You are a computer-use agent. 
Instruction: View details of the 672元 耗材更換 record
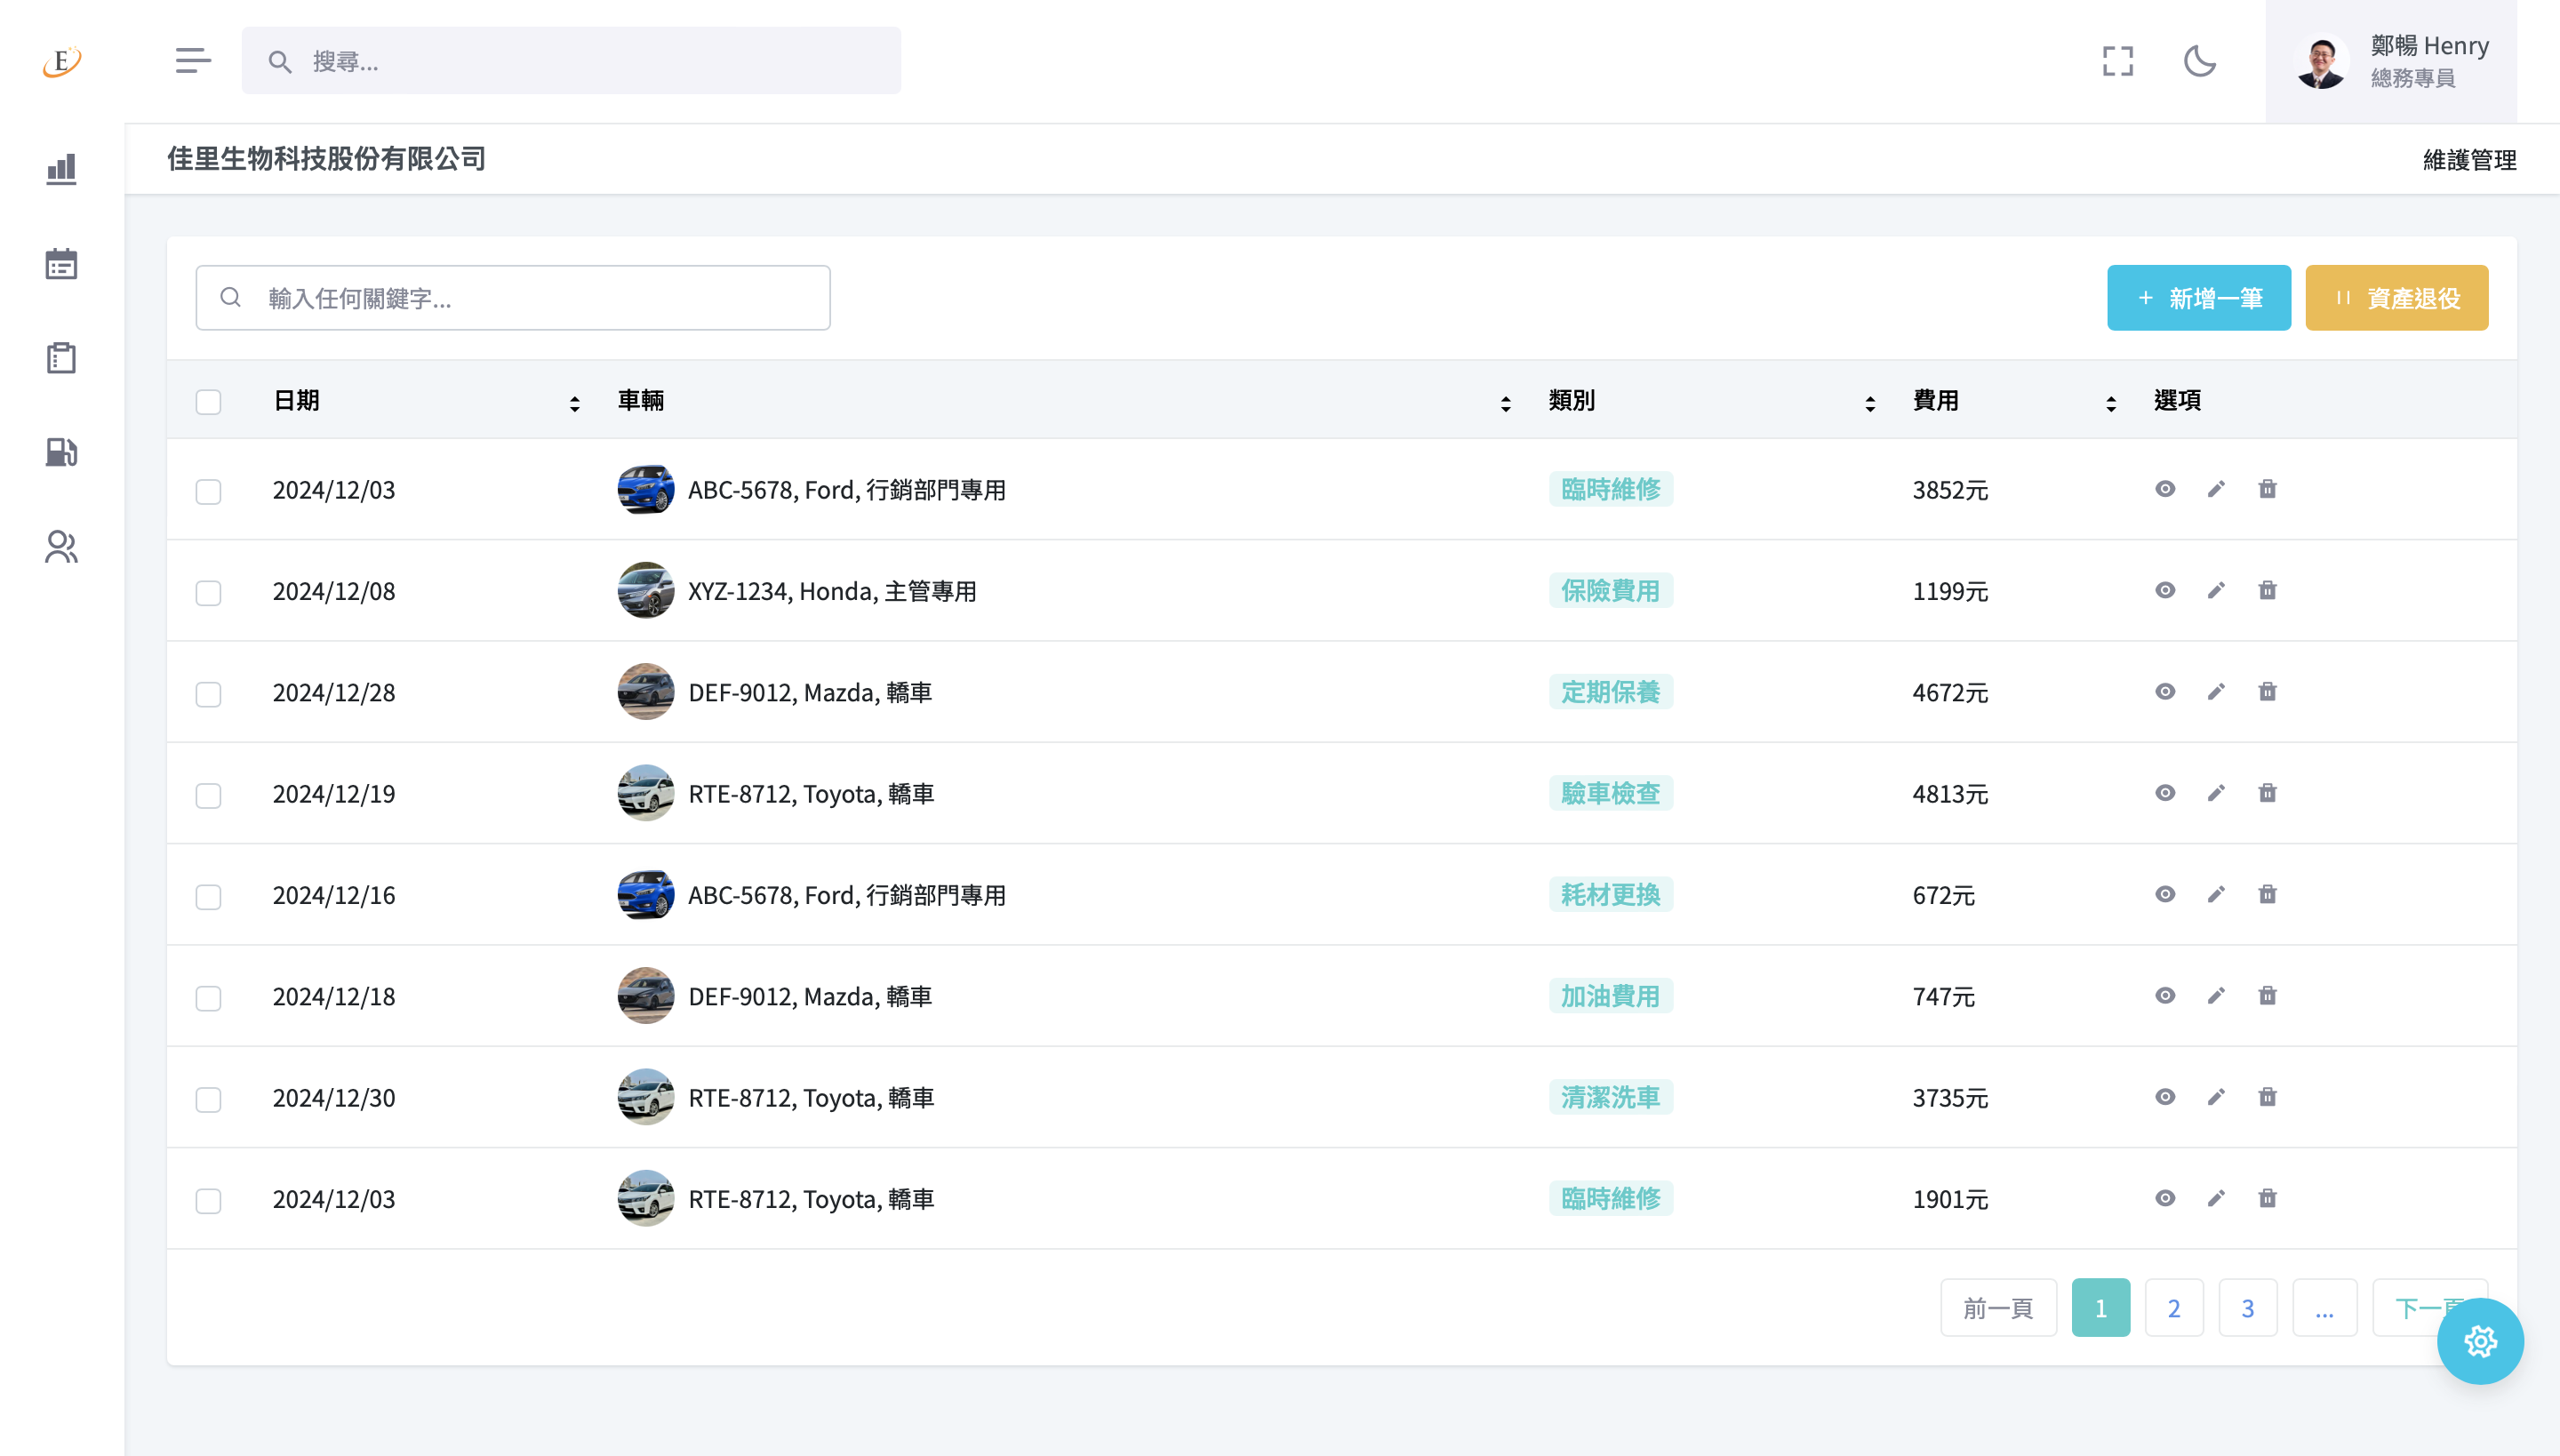(2165, 894)
